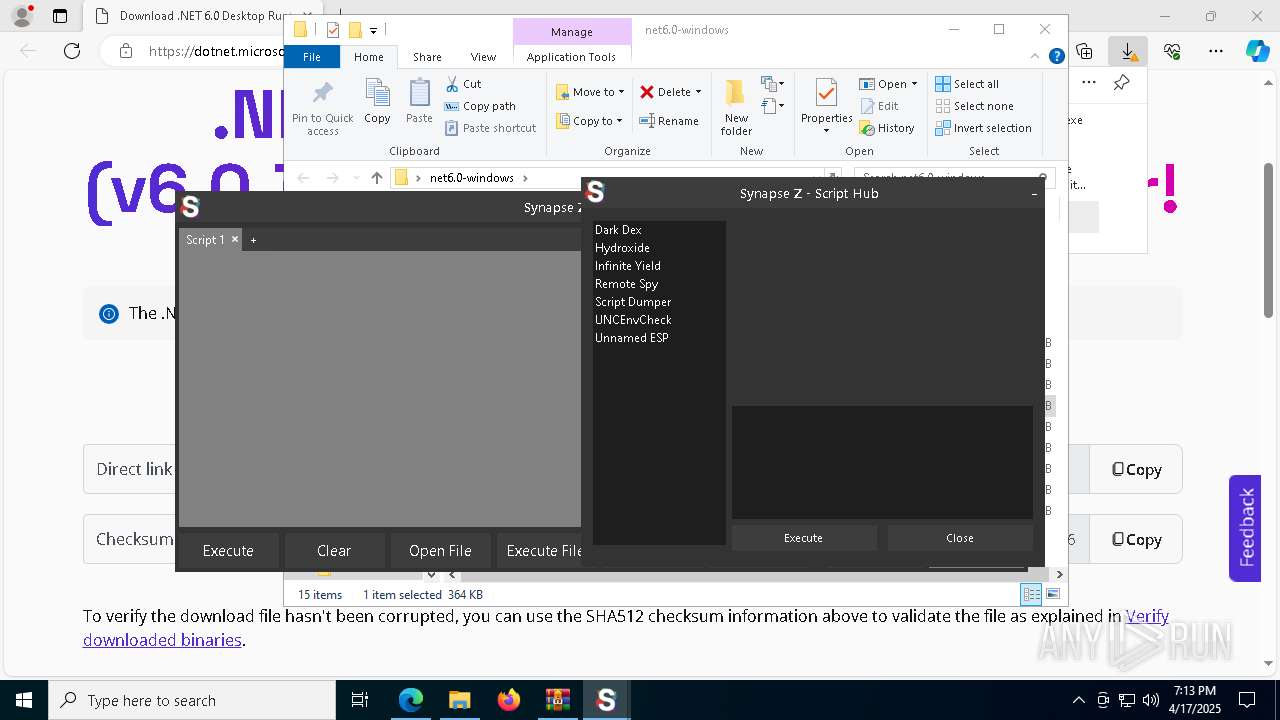Switch to large icons view in Explorer status bar
Image resolution: width=1280 pixels, height=720 pixels.
1052,594
